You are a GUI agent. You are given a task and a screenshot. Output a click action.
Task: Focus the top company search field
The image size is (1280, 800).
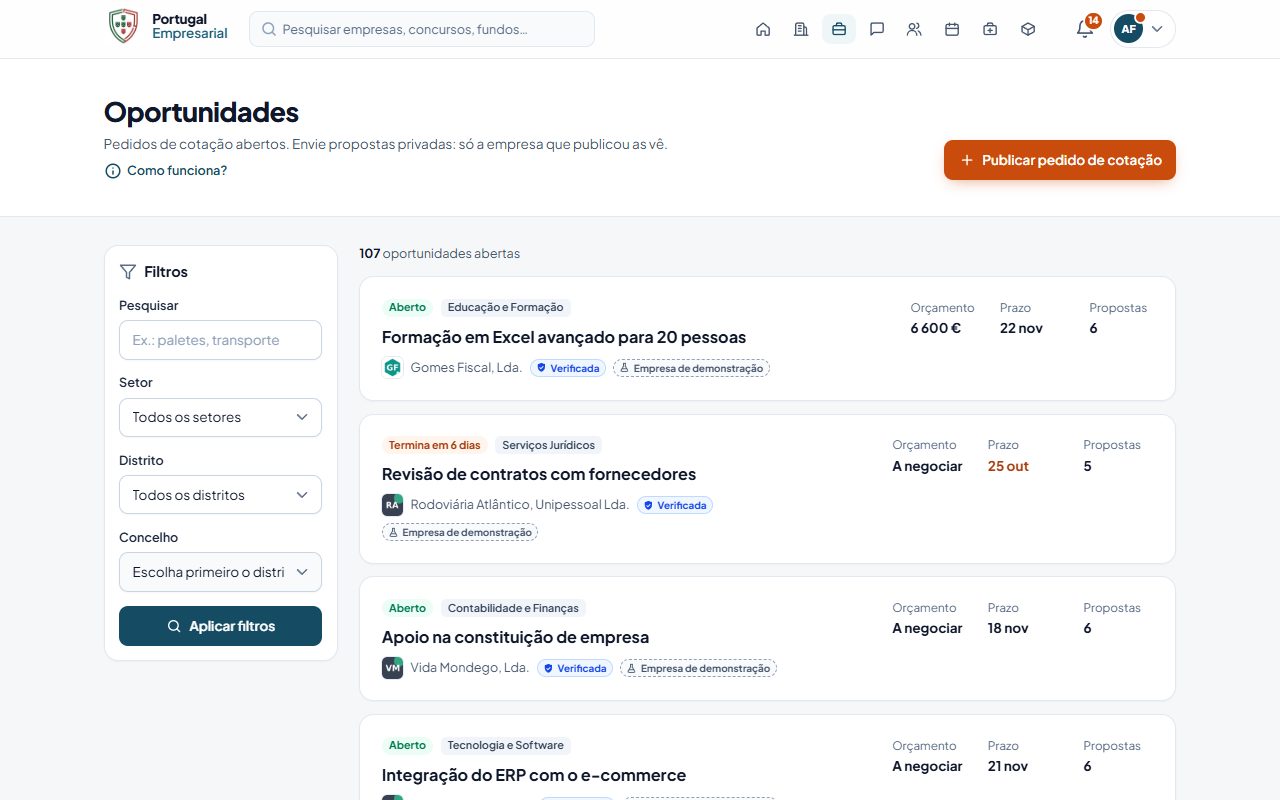[x=422, y=29]
